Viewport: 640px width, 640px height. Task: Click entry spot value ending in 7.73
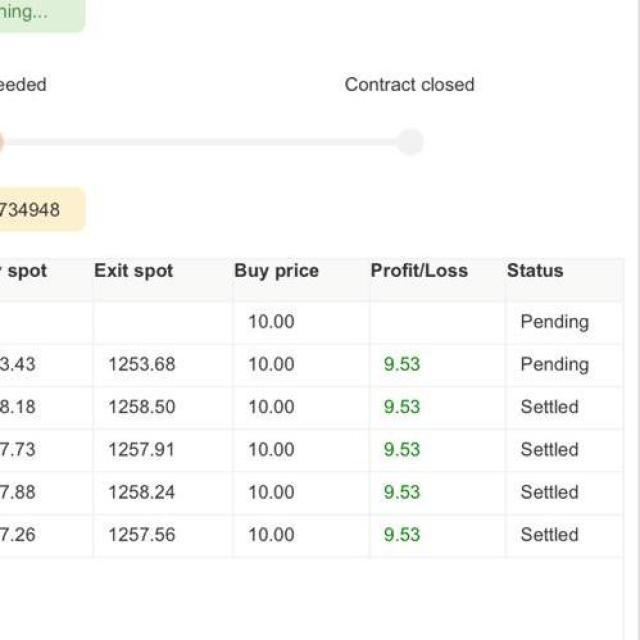coord(18,449)
